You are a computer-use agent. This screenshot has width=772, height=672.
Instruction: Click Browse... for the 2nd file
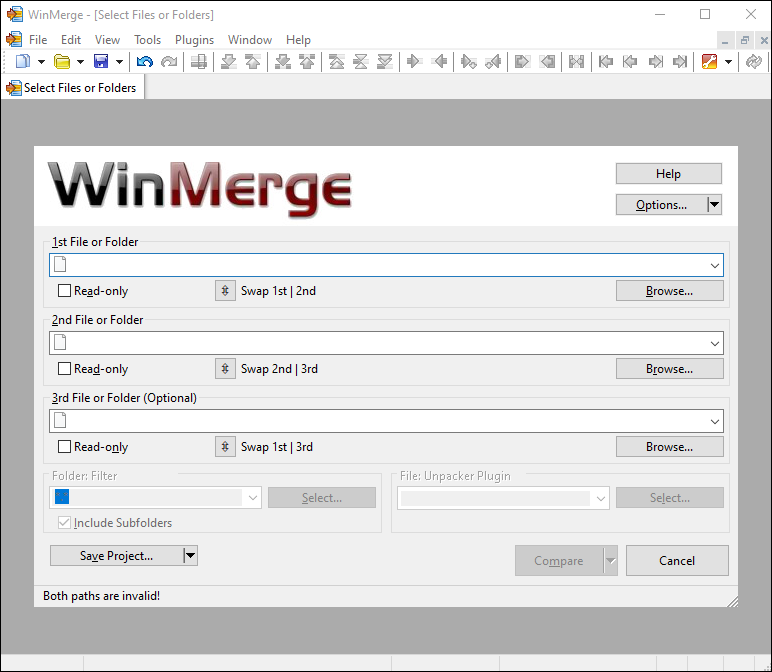tap(669, 369)
